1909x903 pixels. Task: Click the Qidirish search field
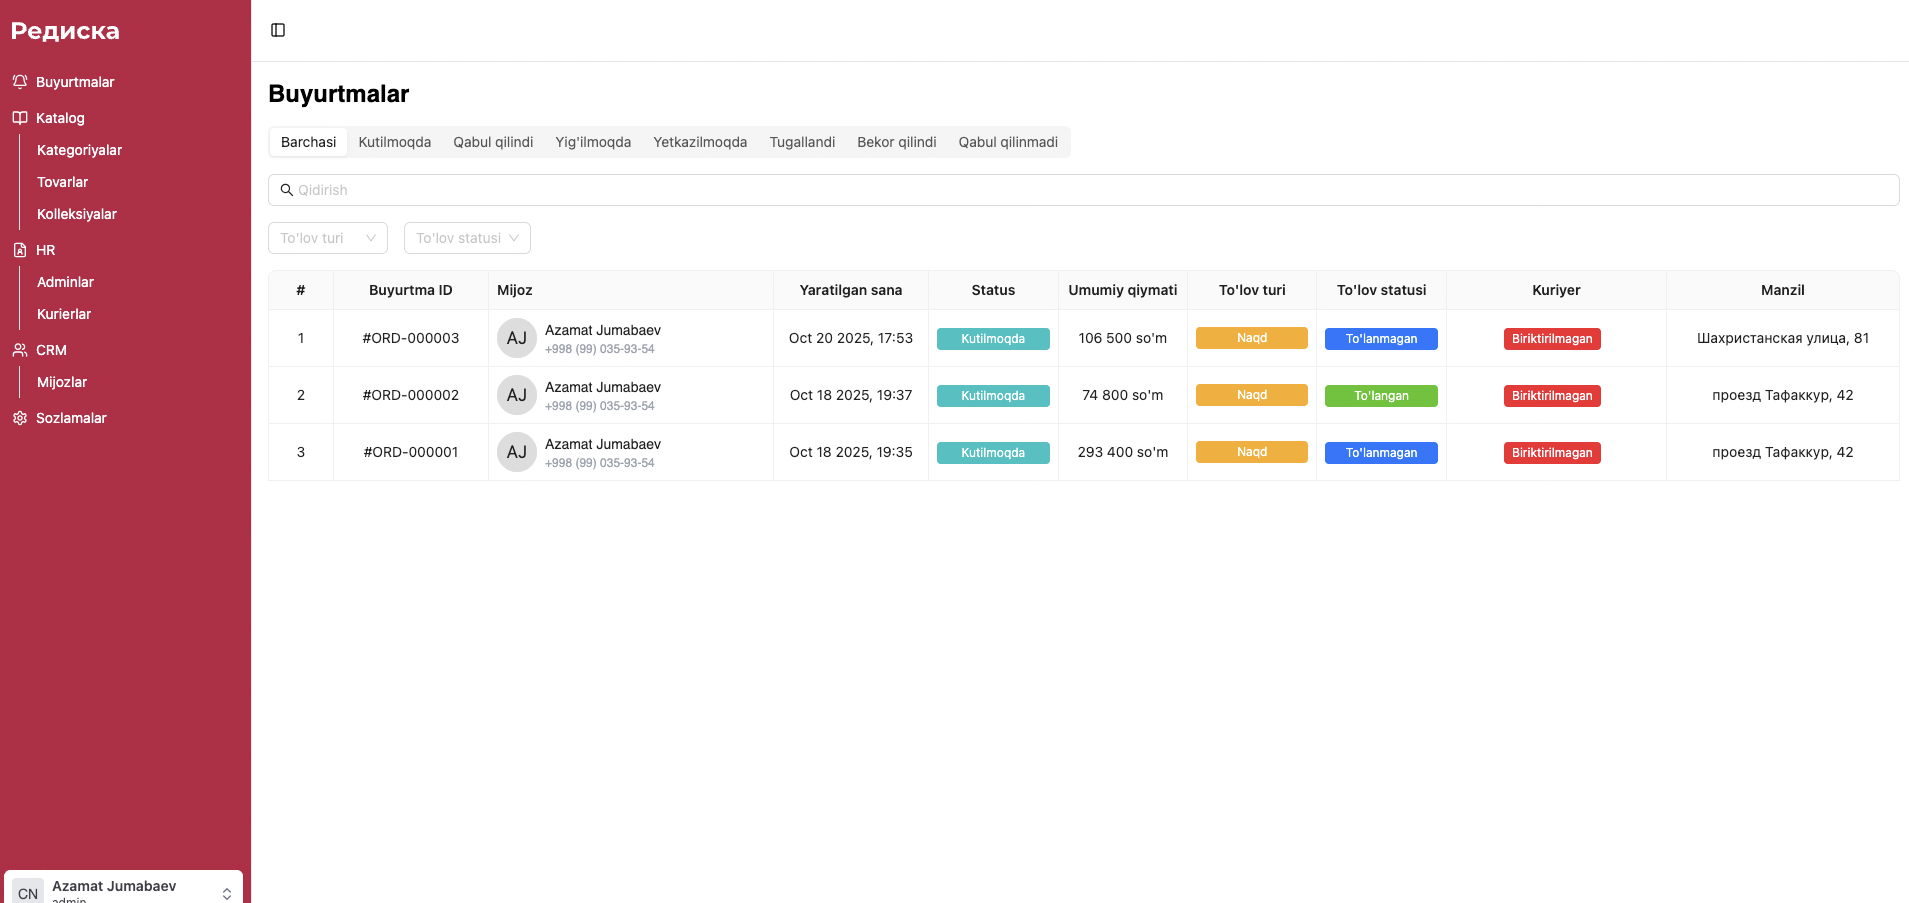pyautogui.click(x=1090, y=190)
